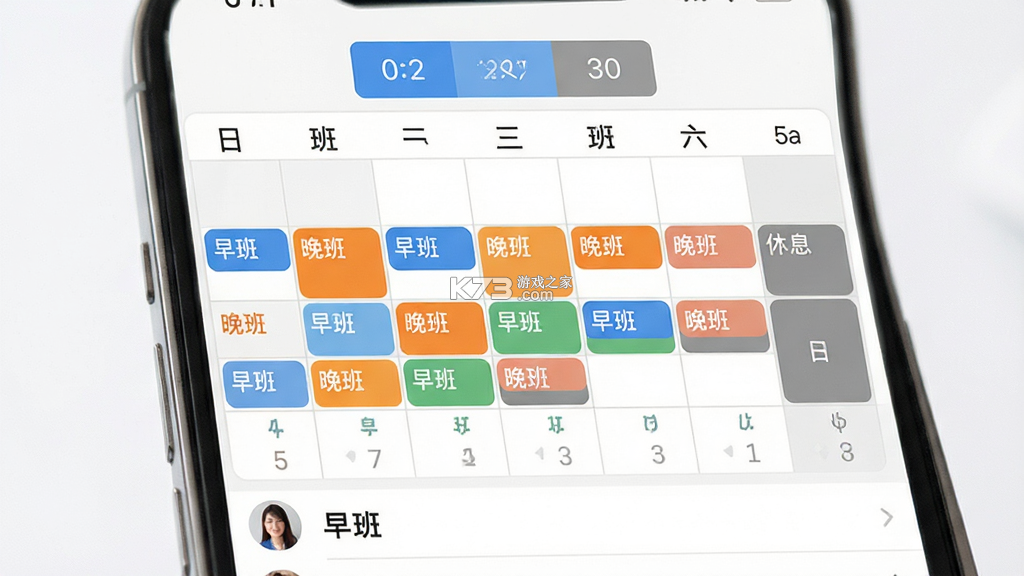1024x576 pixels.
Task: Open third-row salmon 晚班 block
Action: [543, 381]
